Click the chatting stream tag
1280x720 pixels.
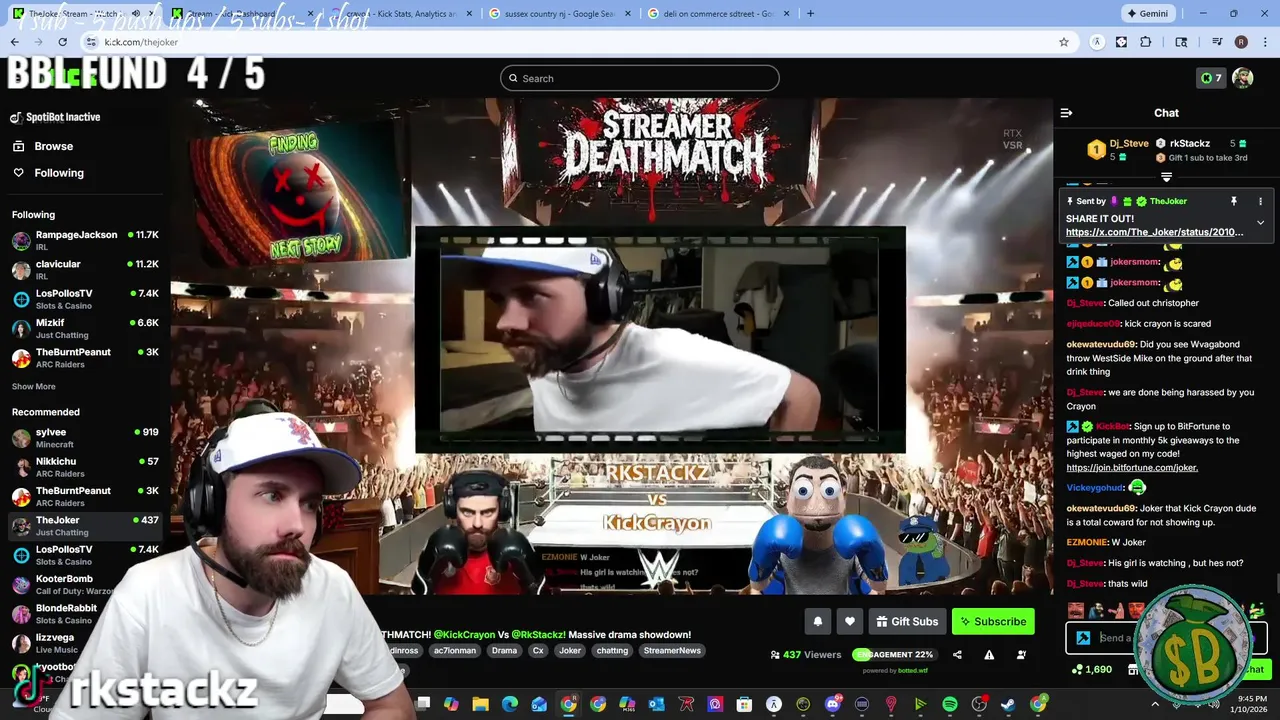click(612, 651)
